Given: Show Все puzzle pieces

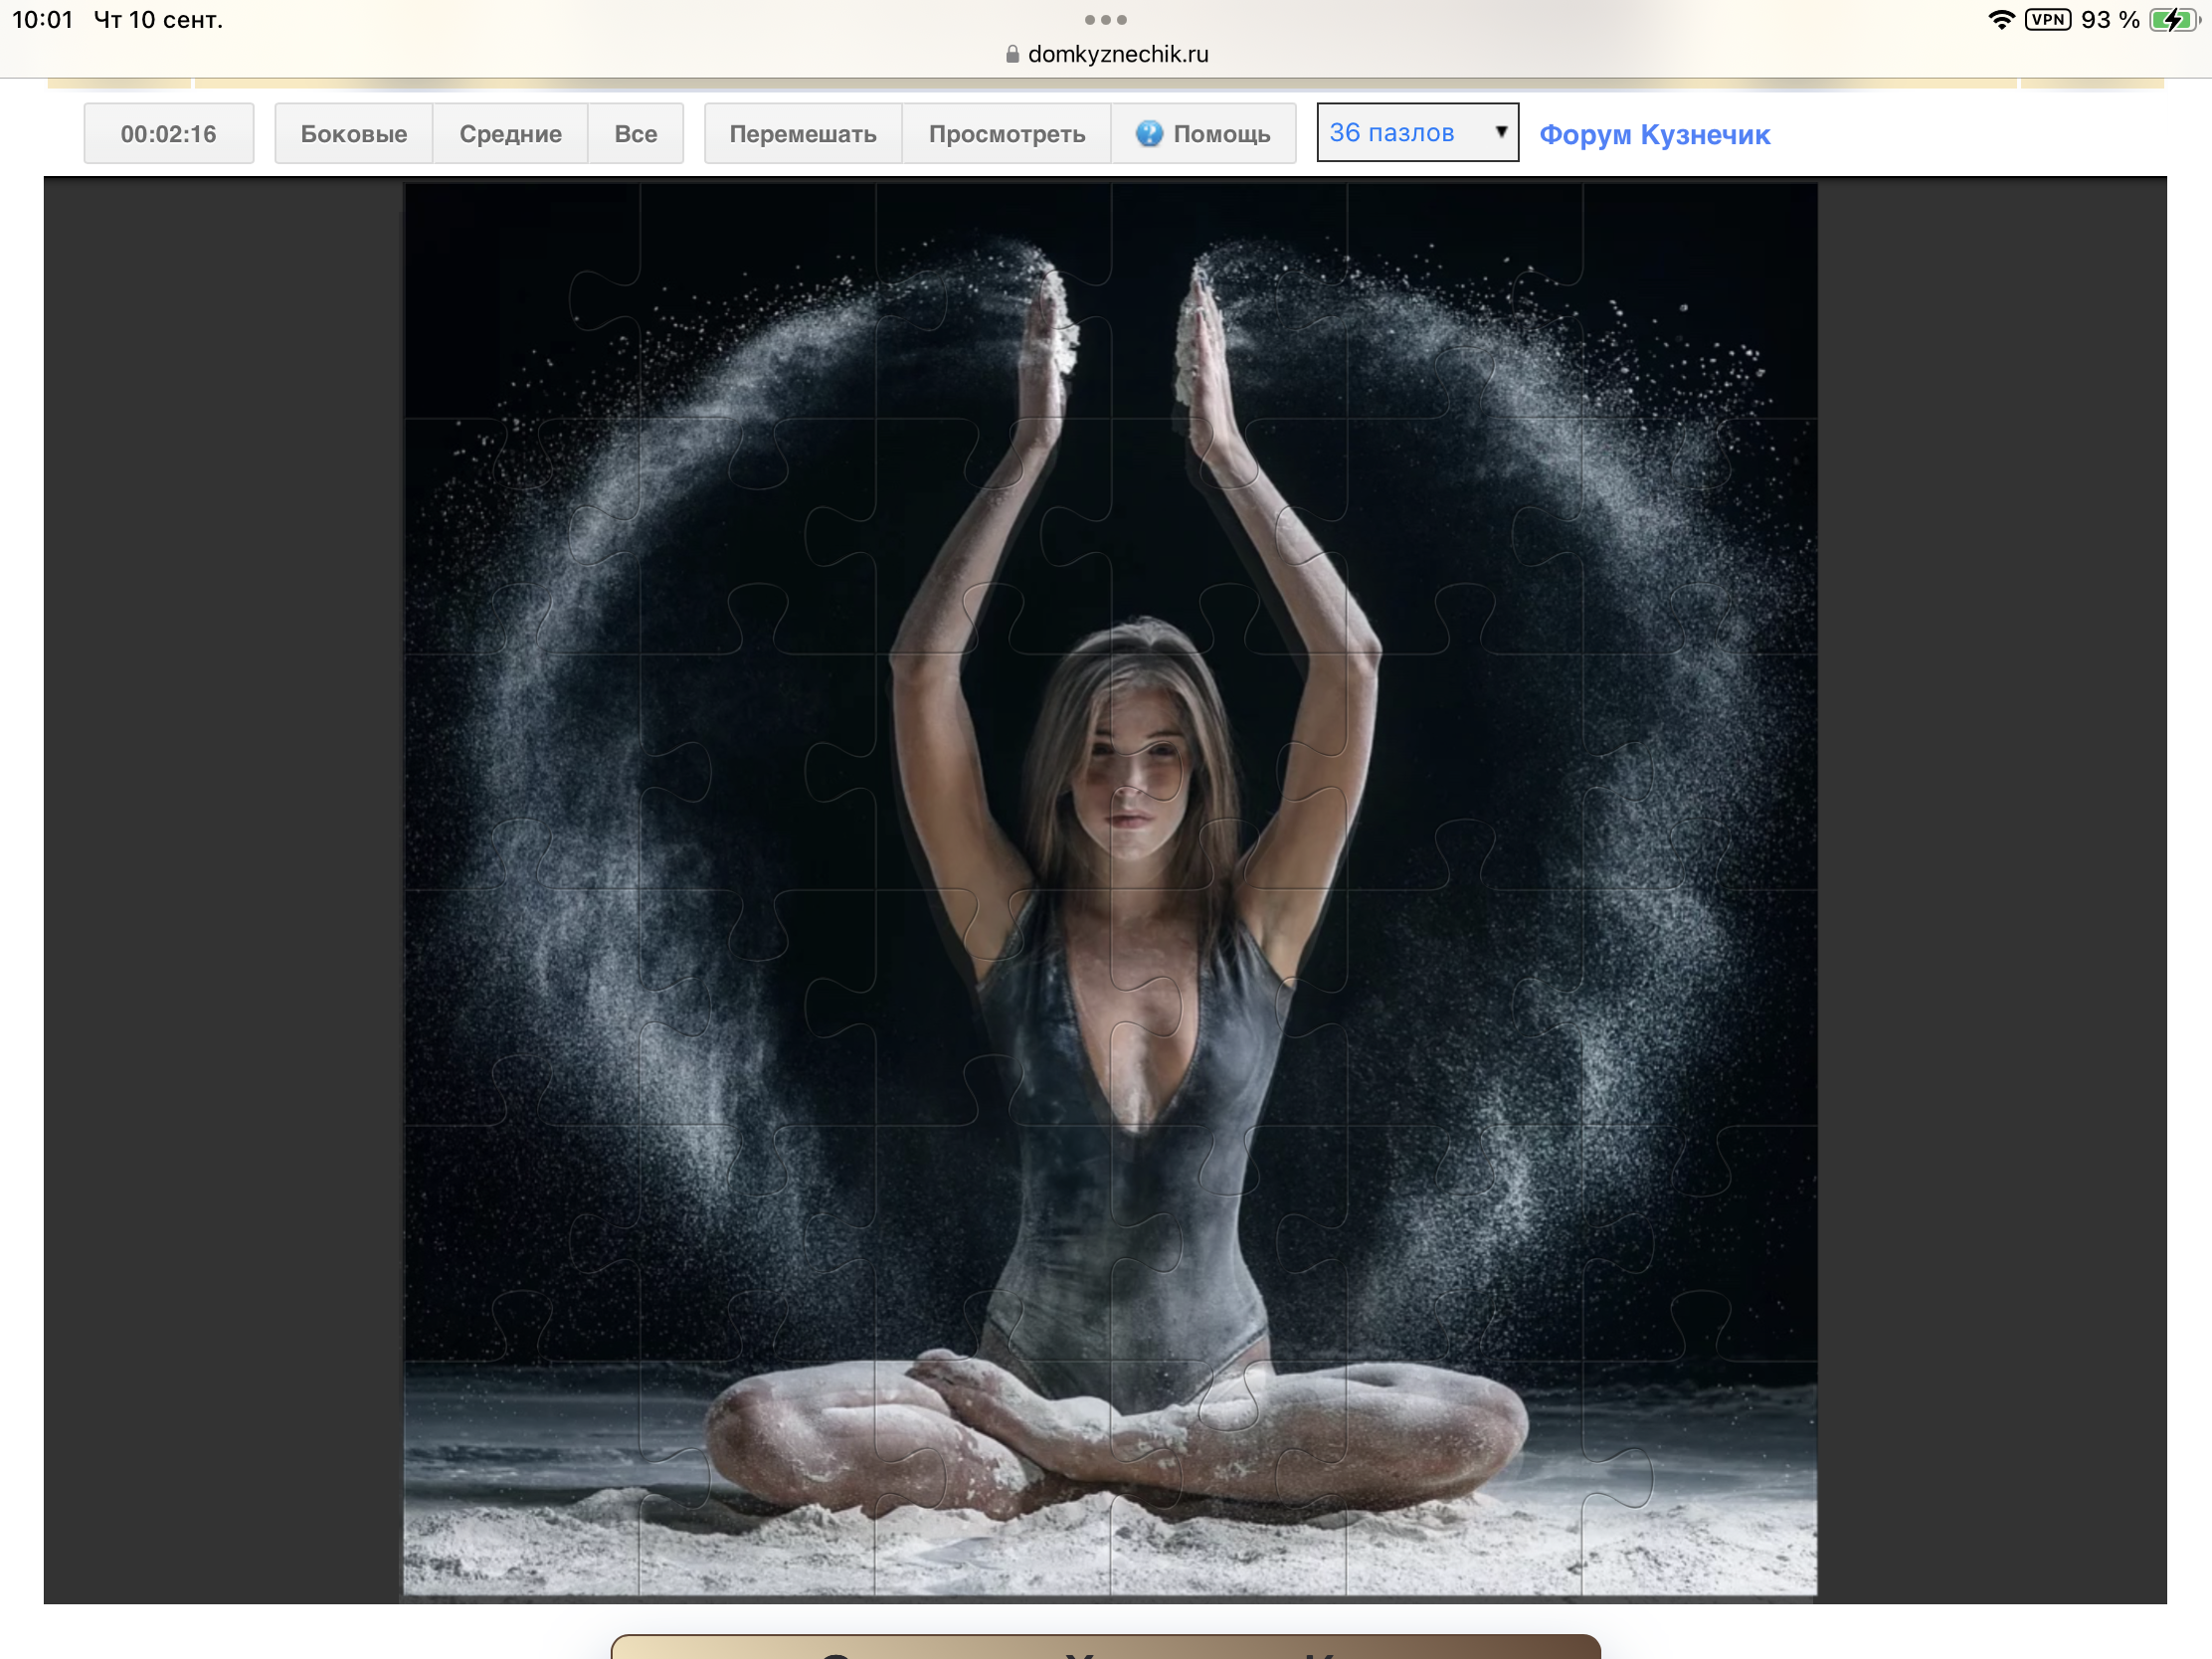Looking at the screenshot, I should (635, 133).
